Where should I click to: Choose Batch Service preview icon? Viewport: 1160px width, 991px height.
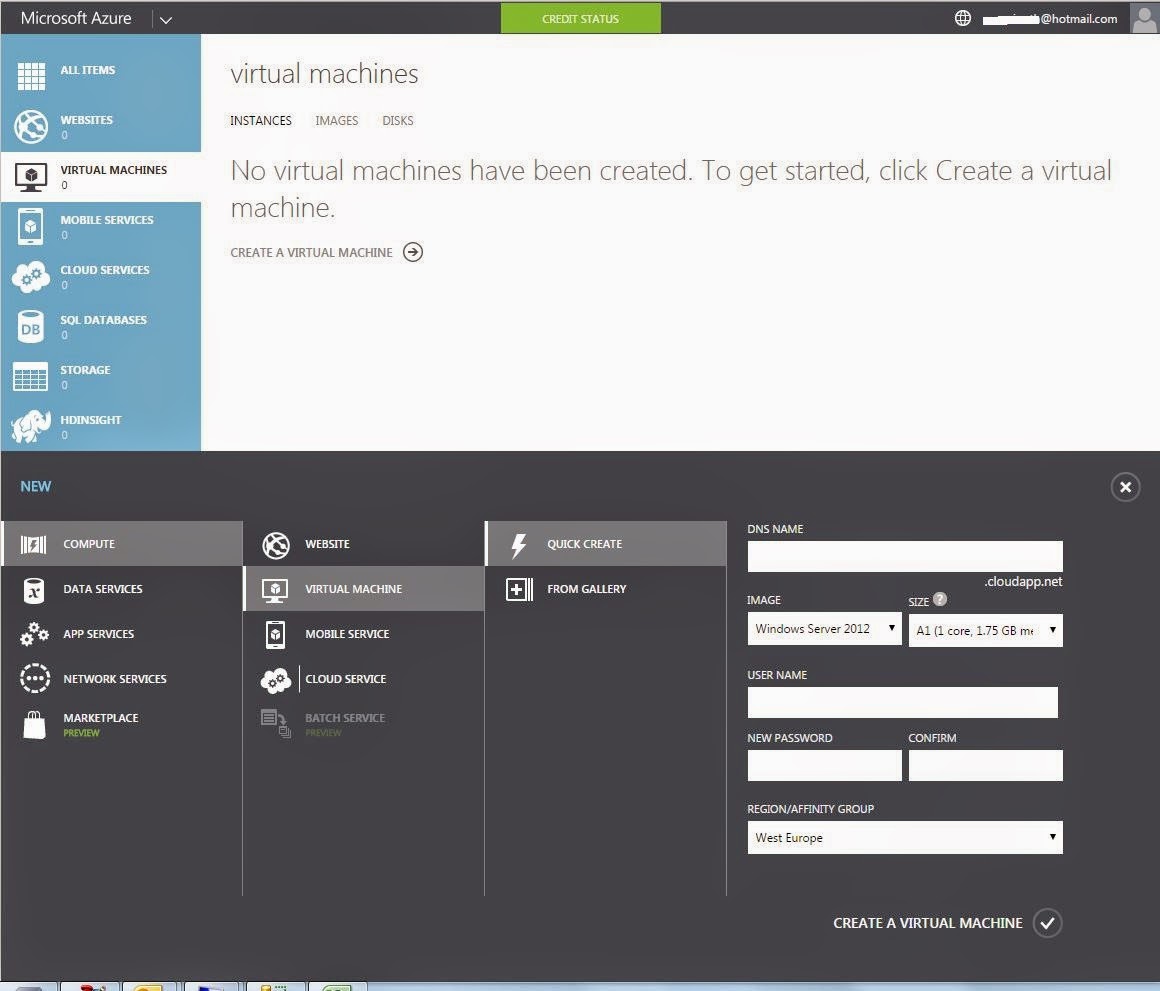pyautogui.click(x=275, y=723)
